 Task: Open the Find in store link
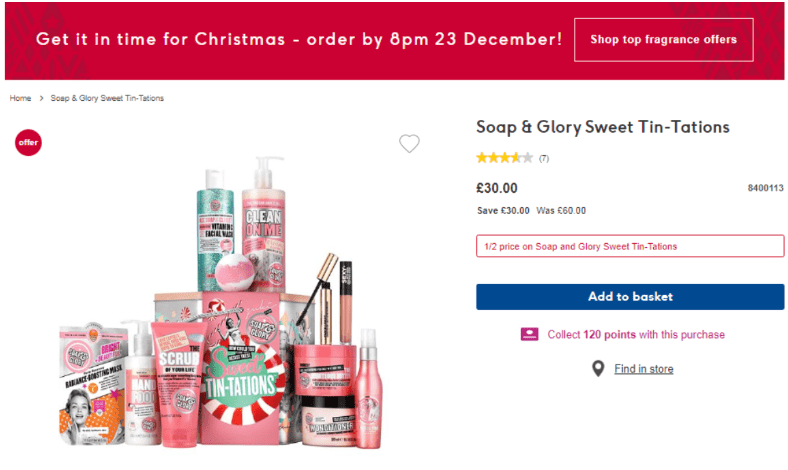tap(643, 369)
